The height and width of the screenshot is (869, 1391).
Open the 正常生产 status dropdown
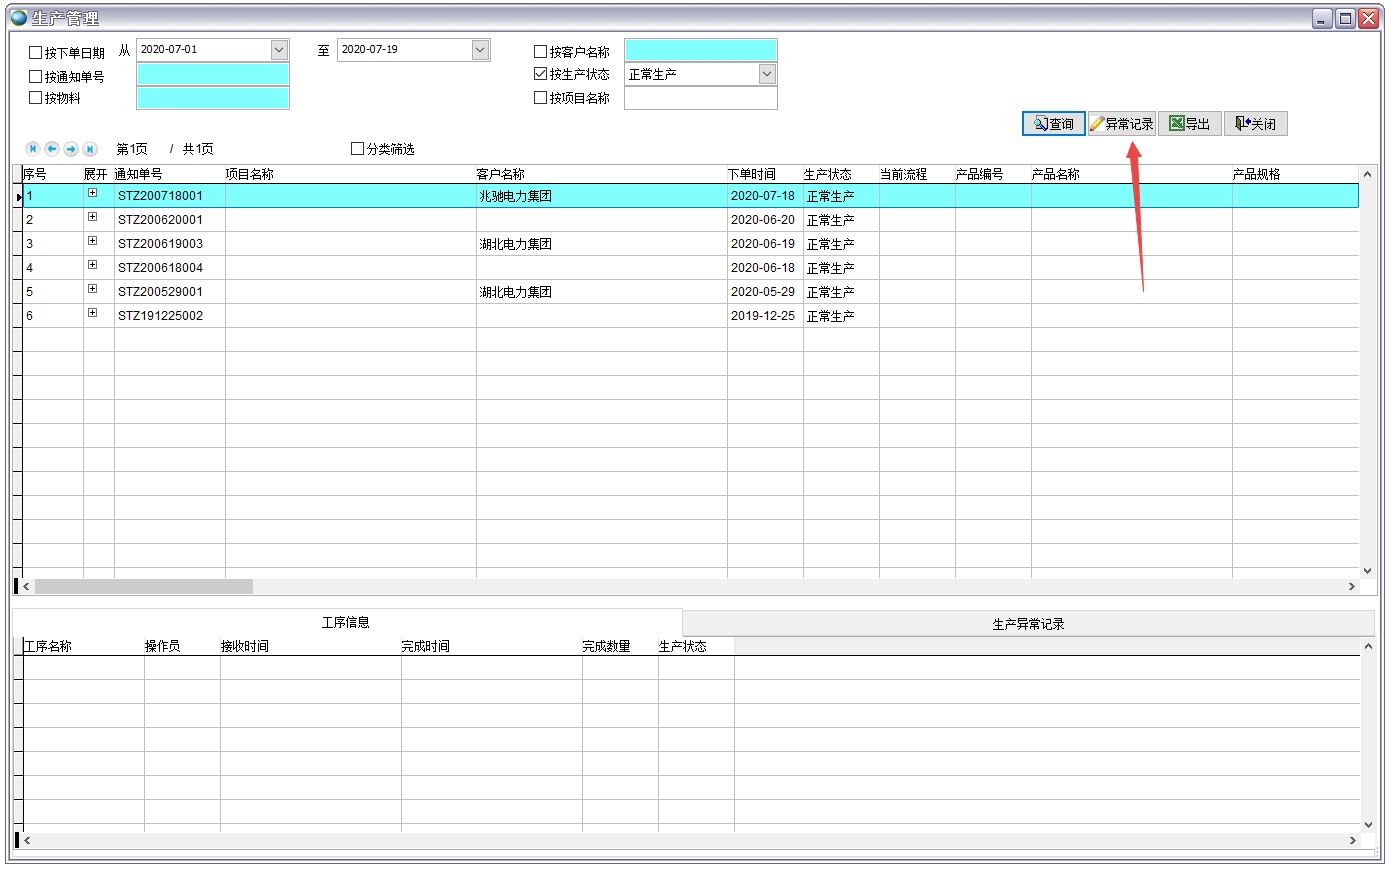(x=767, y=74)
